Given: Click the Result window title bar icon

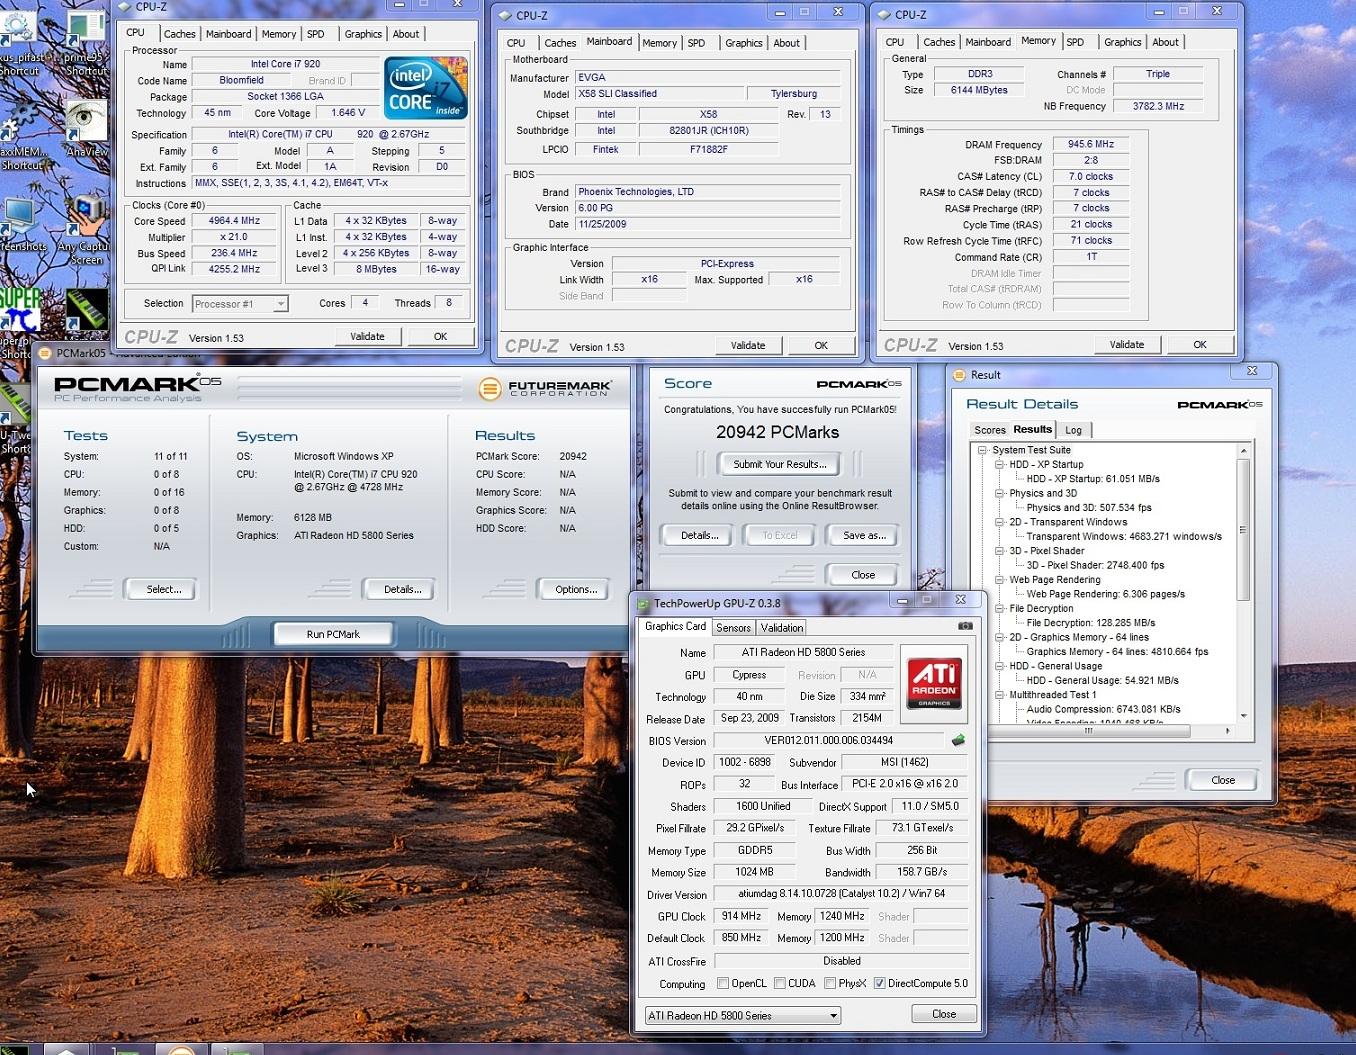Looking at the screenshot, I should click(960, 375).
